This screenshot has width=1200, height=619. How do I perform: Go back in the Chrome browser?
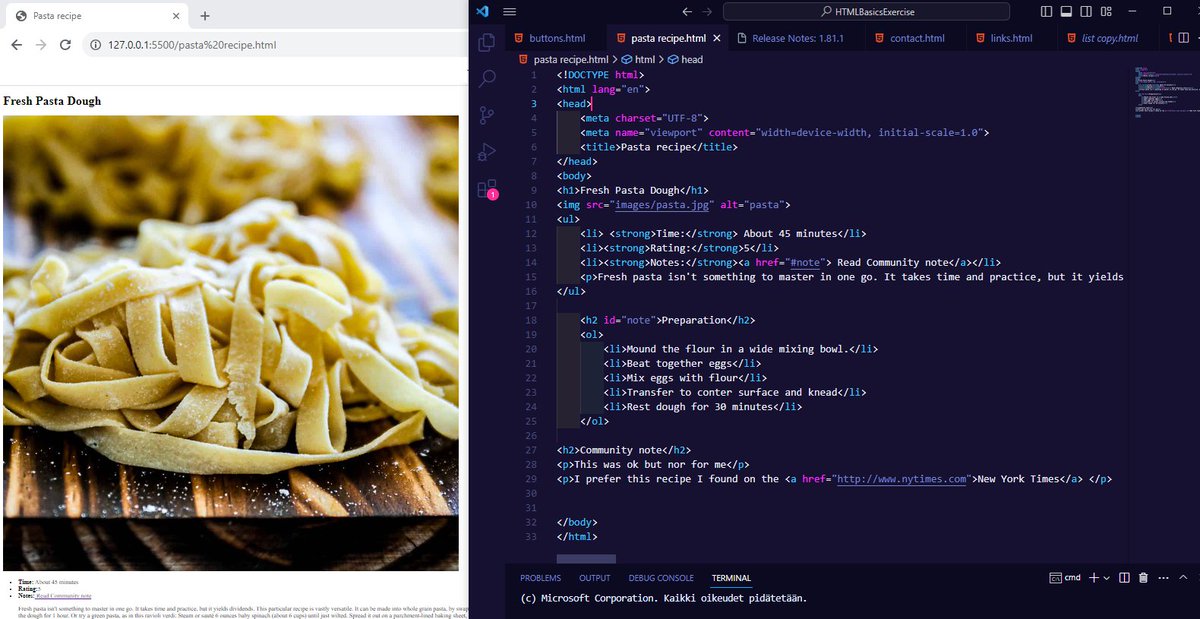click(16, 45)
